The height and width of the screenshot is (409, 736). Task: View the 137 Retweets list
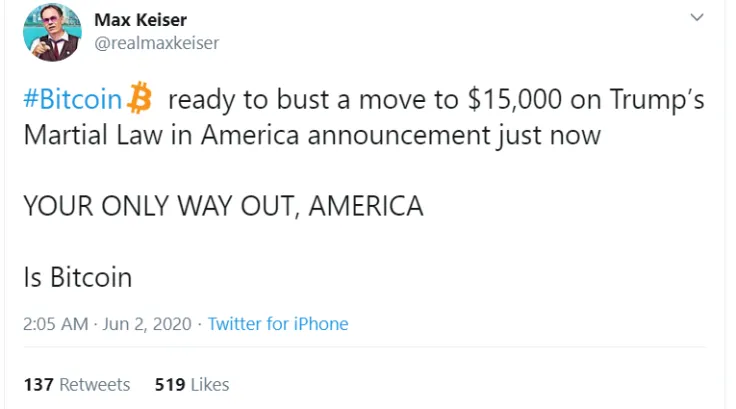pyautogui.click(x=77, y=385)
